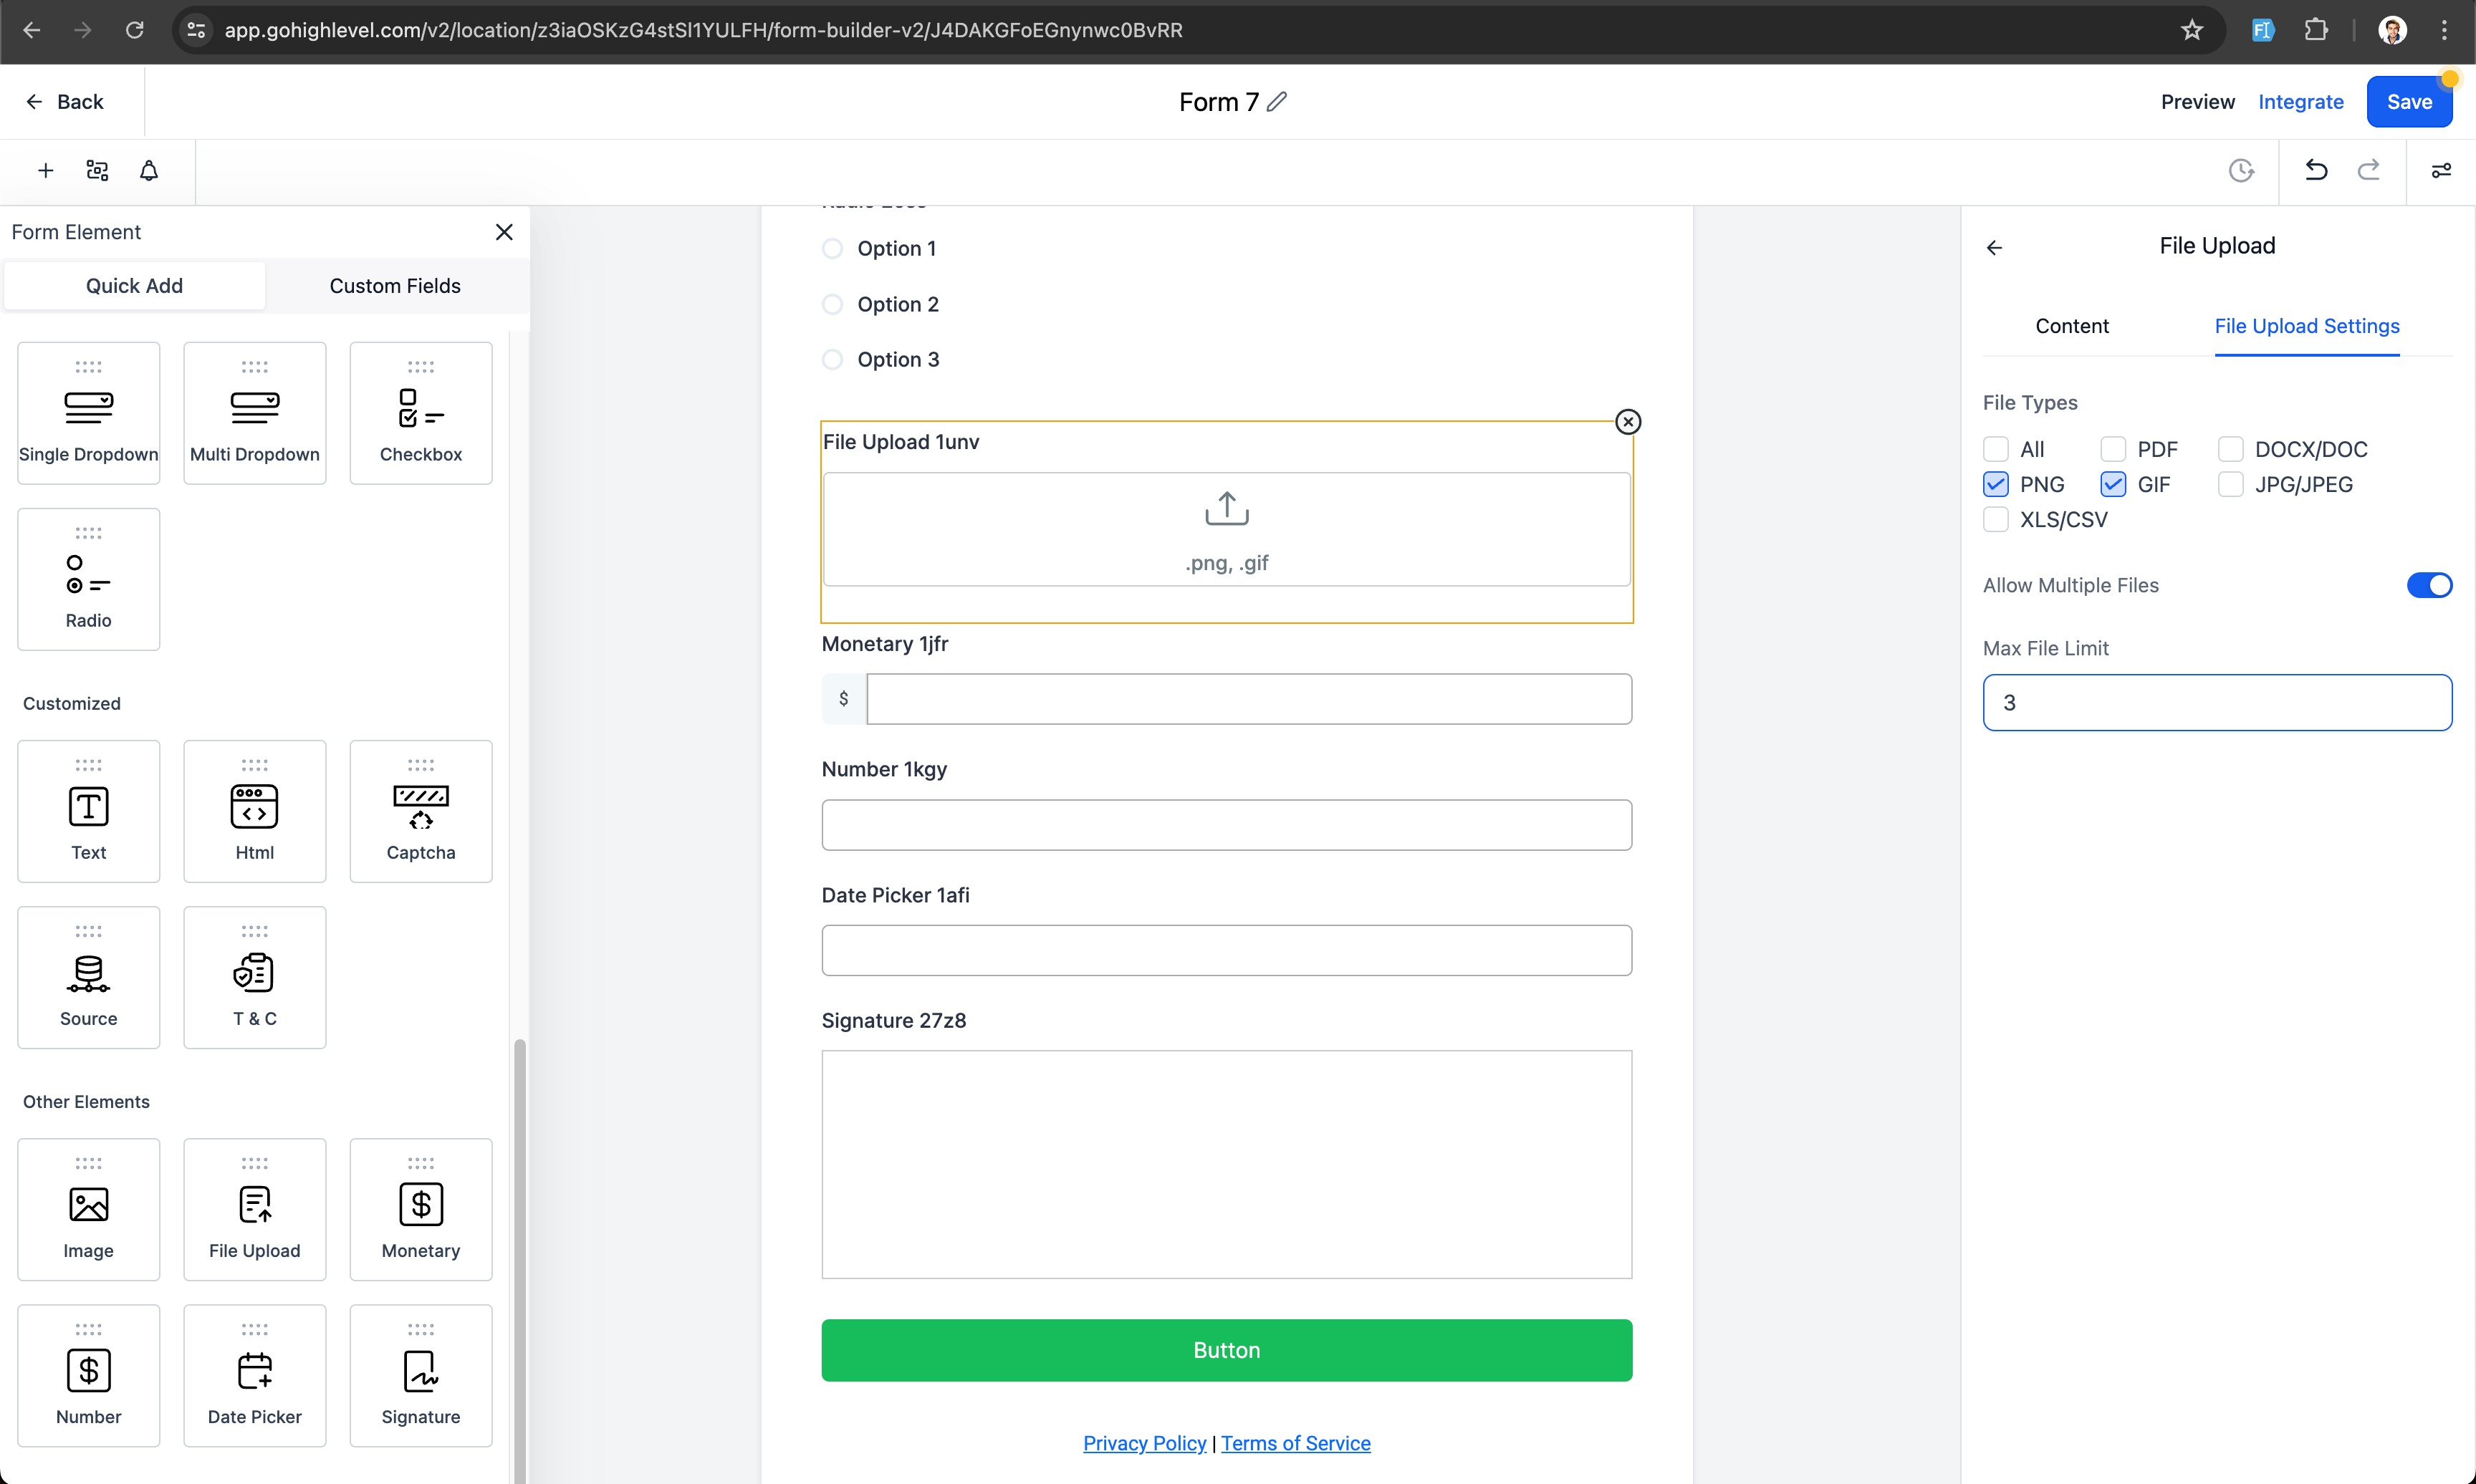The height and width of the screenshot is (1484, 2476).
Task: Go back from File Upload panel
Action: (x=1994, y=247)
